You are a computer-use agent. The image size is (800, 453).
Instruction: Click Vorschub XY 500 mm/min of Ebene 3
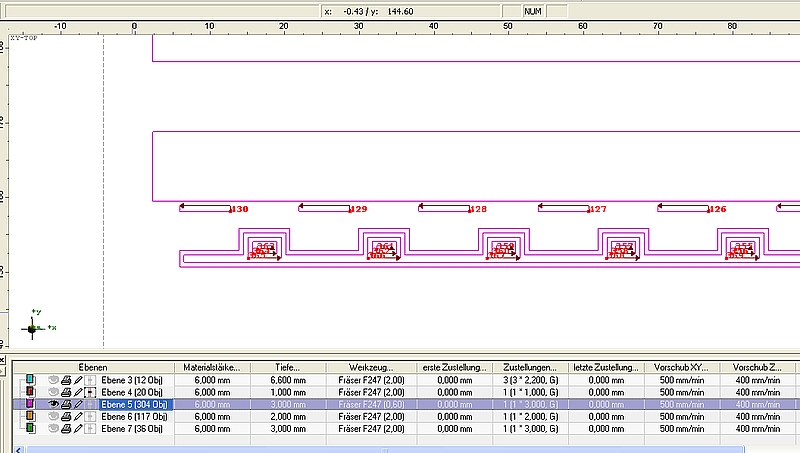(x=682, y=380)
